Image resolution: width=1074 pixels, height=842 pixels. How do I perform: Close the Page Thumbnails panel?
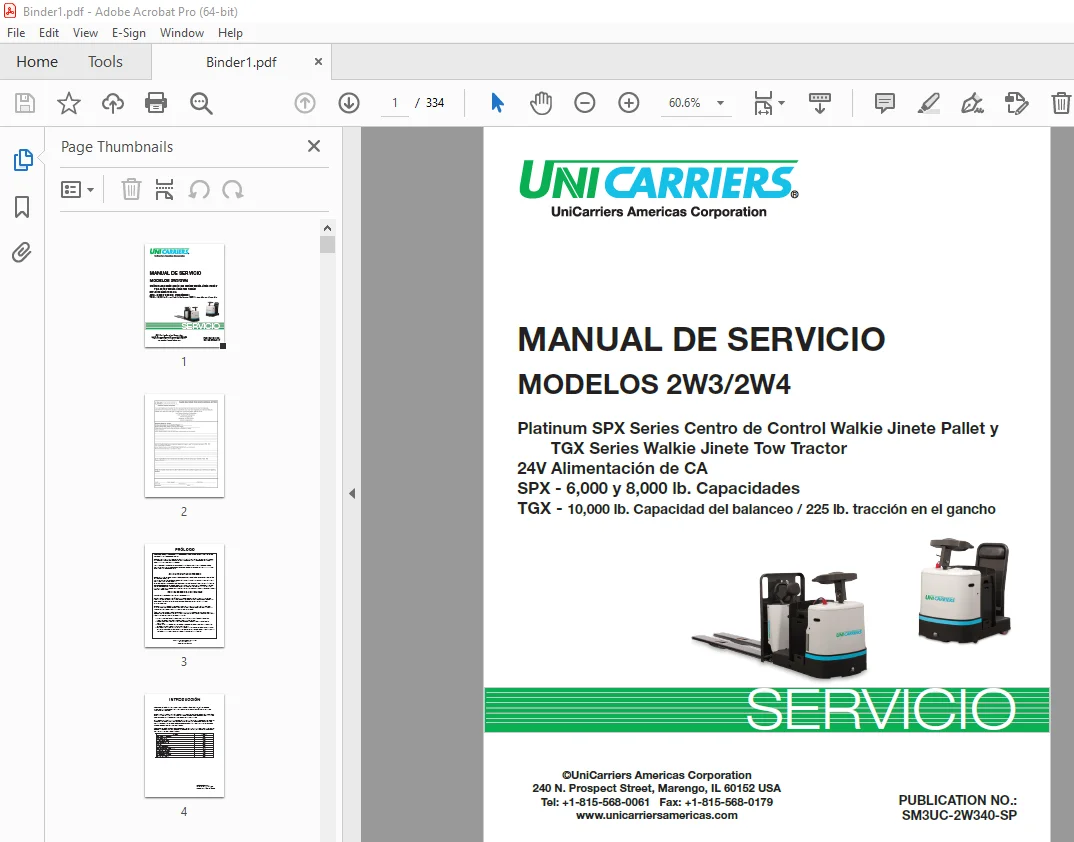pyautogui.click(x=314, y=146)
